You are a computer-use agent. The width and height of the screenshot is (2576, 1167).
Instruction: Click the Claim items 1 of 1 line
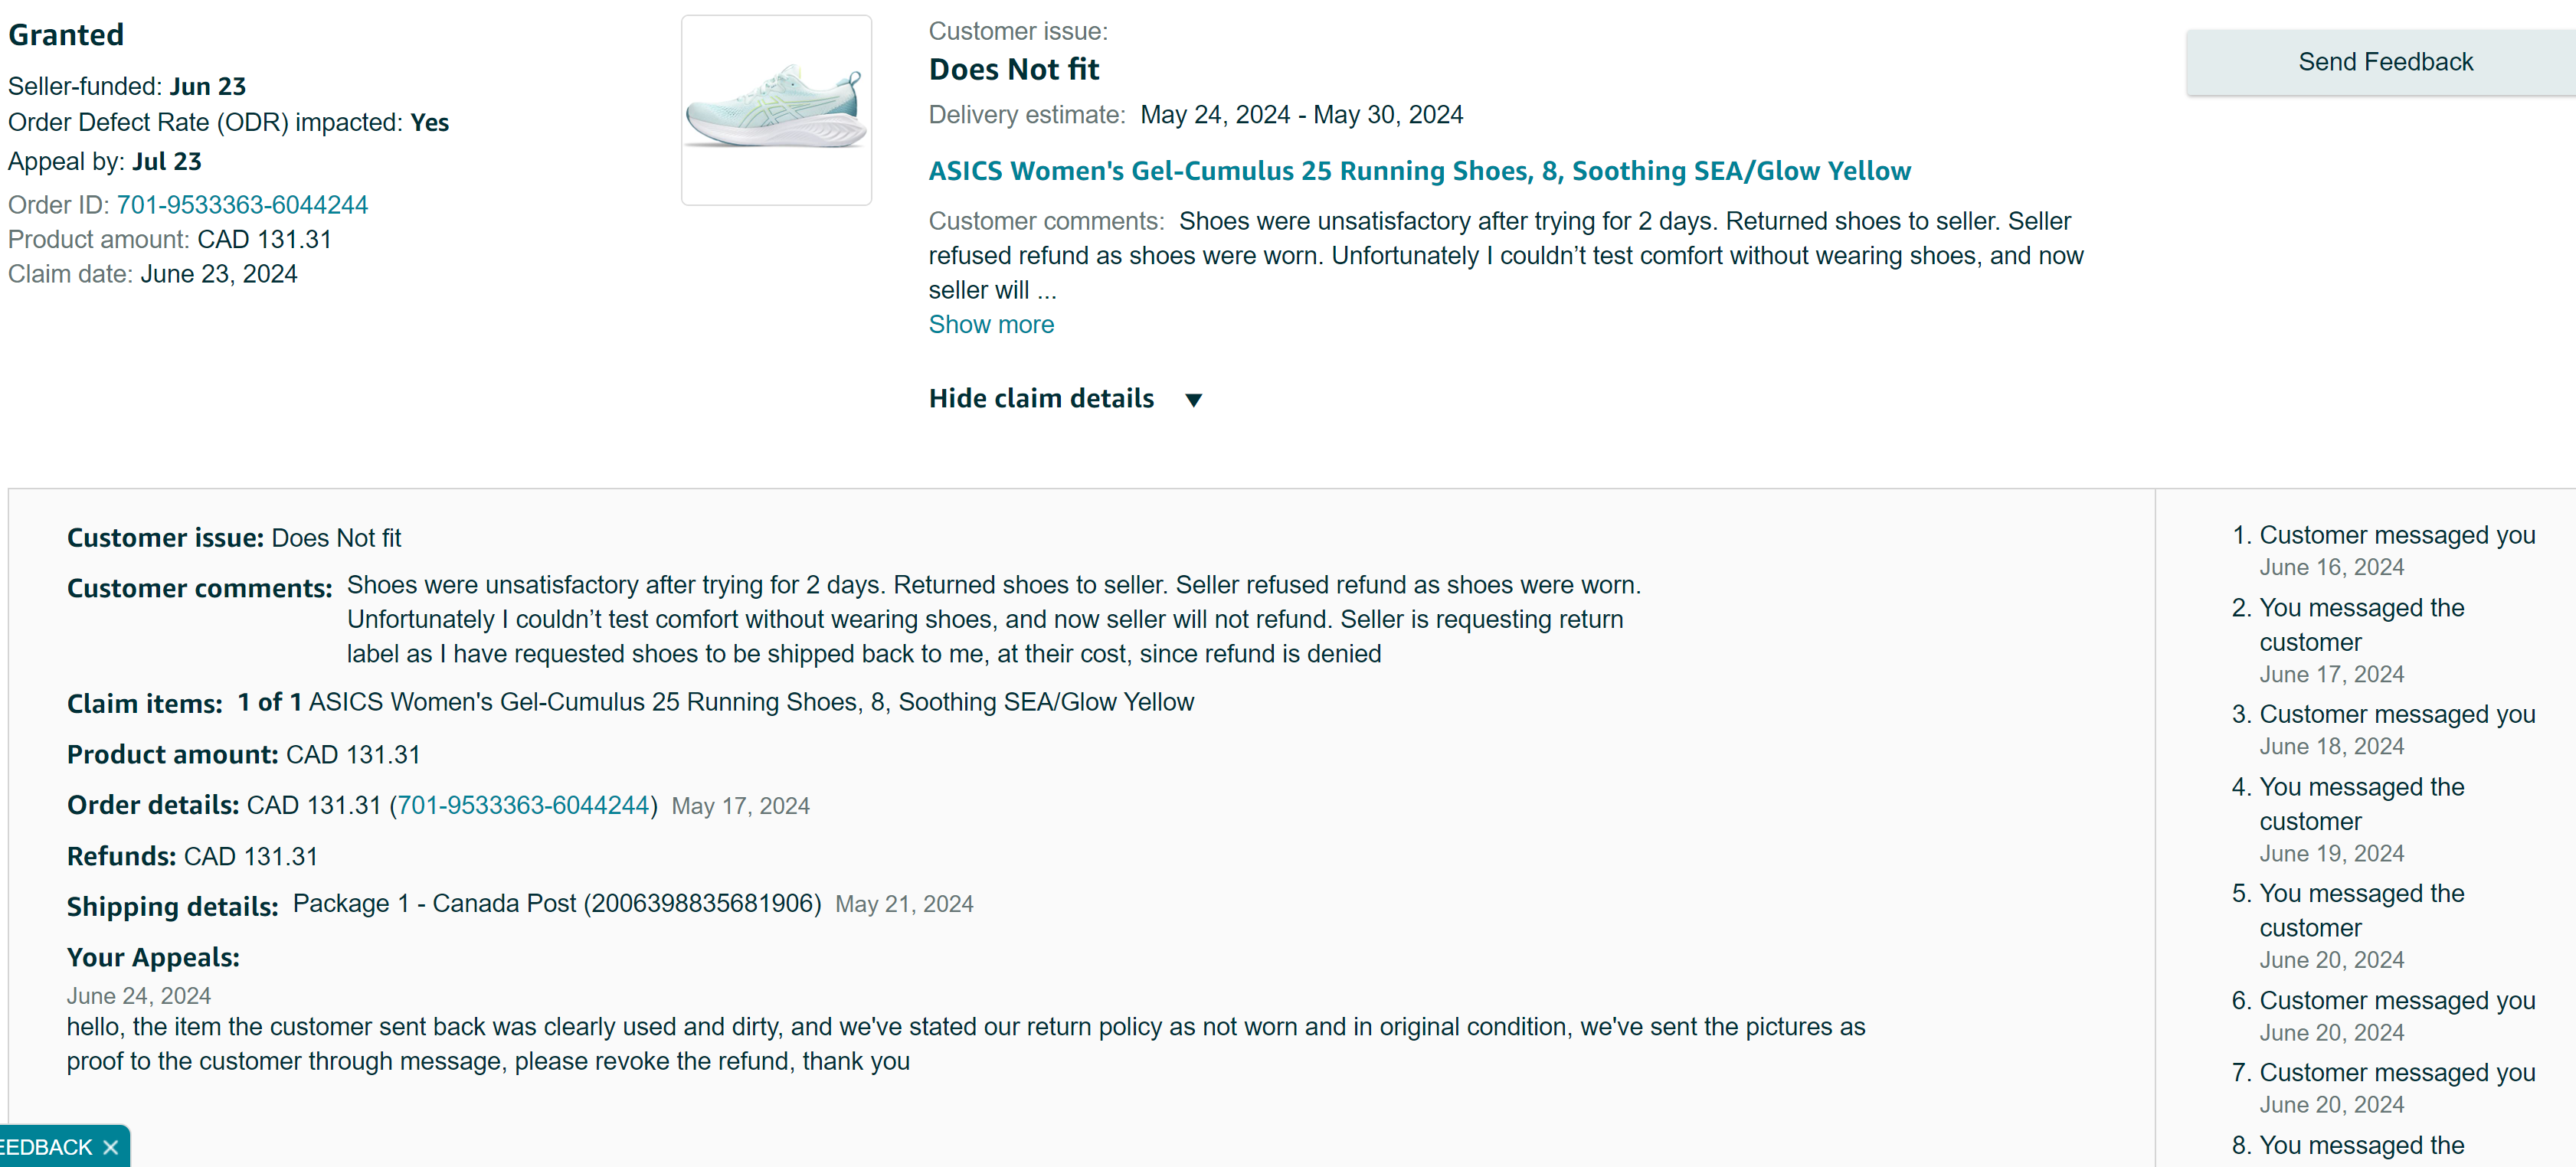point(630,703)
